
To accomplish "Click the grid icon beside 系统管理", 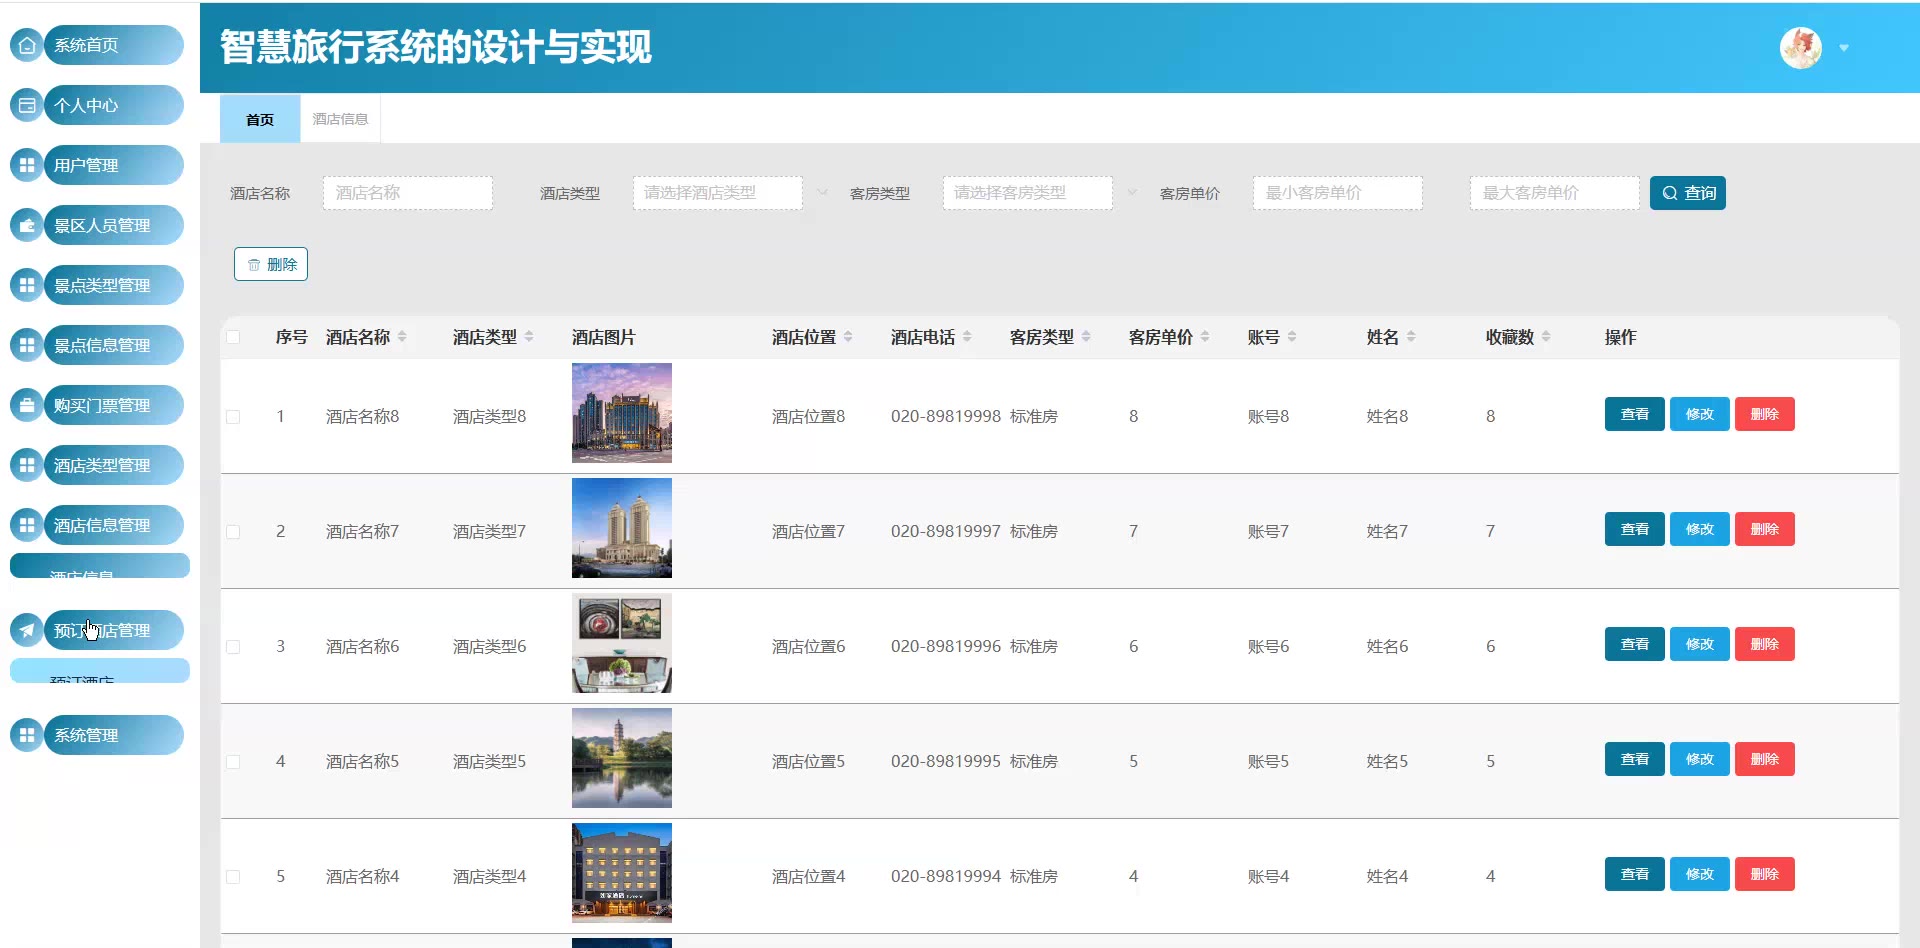I will pyautogui.click(x=27, y=735).
